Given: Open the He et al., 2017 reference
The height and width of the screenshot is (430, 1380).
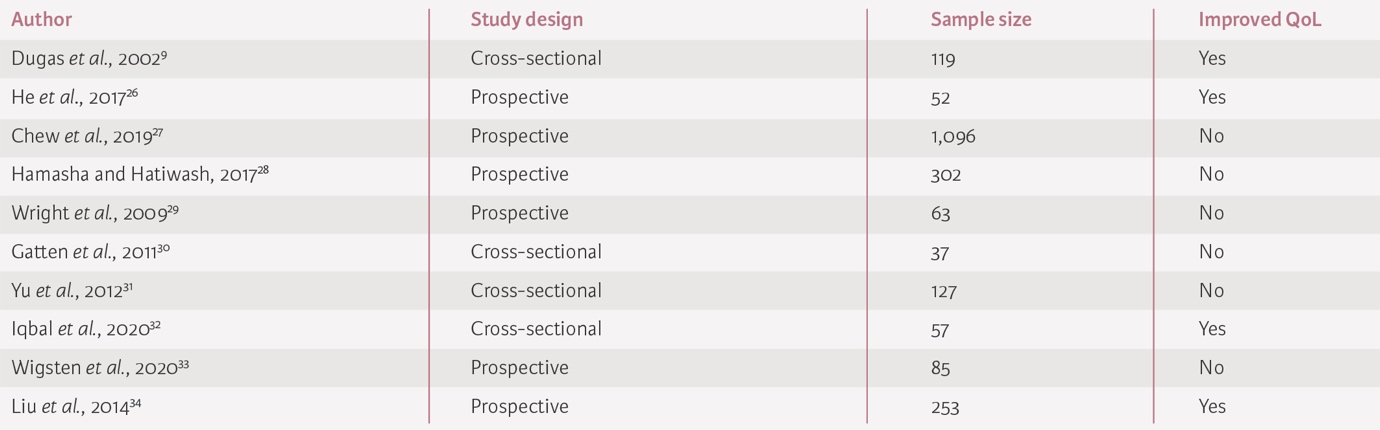Looking at the screenshot, I should click(74, 98).
